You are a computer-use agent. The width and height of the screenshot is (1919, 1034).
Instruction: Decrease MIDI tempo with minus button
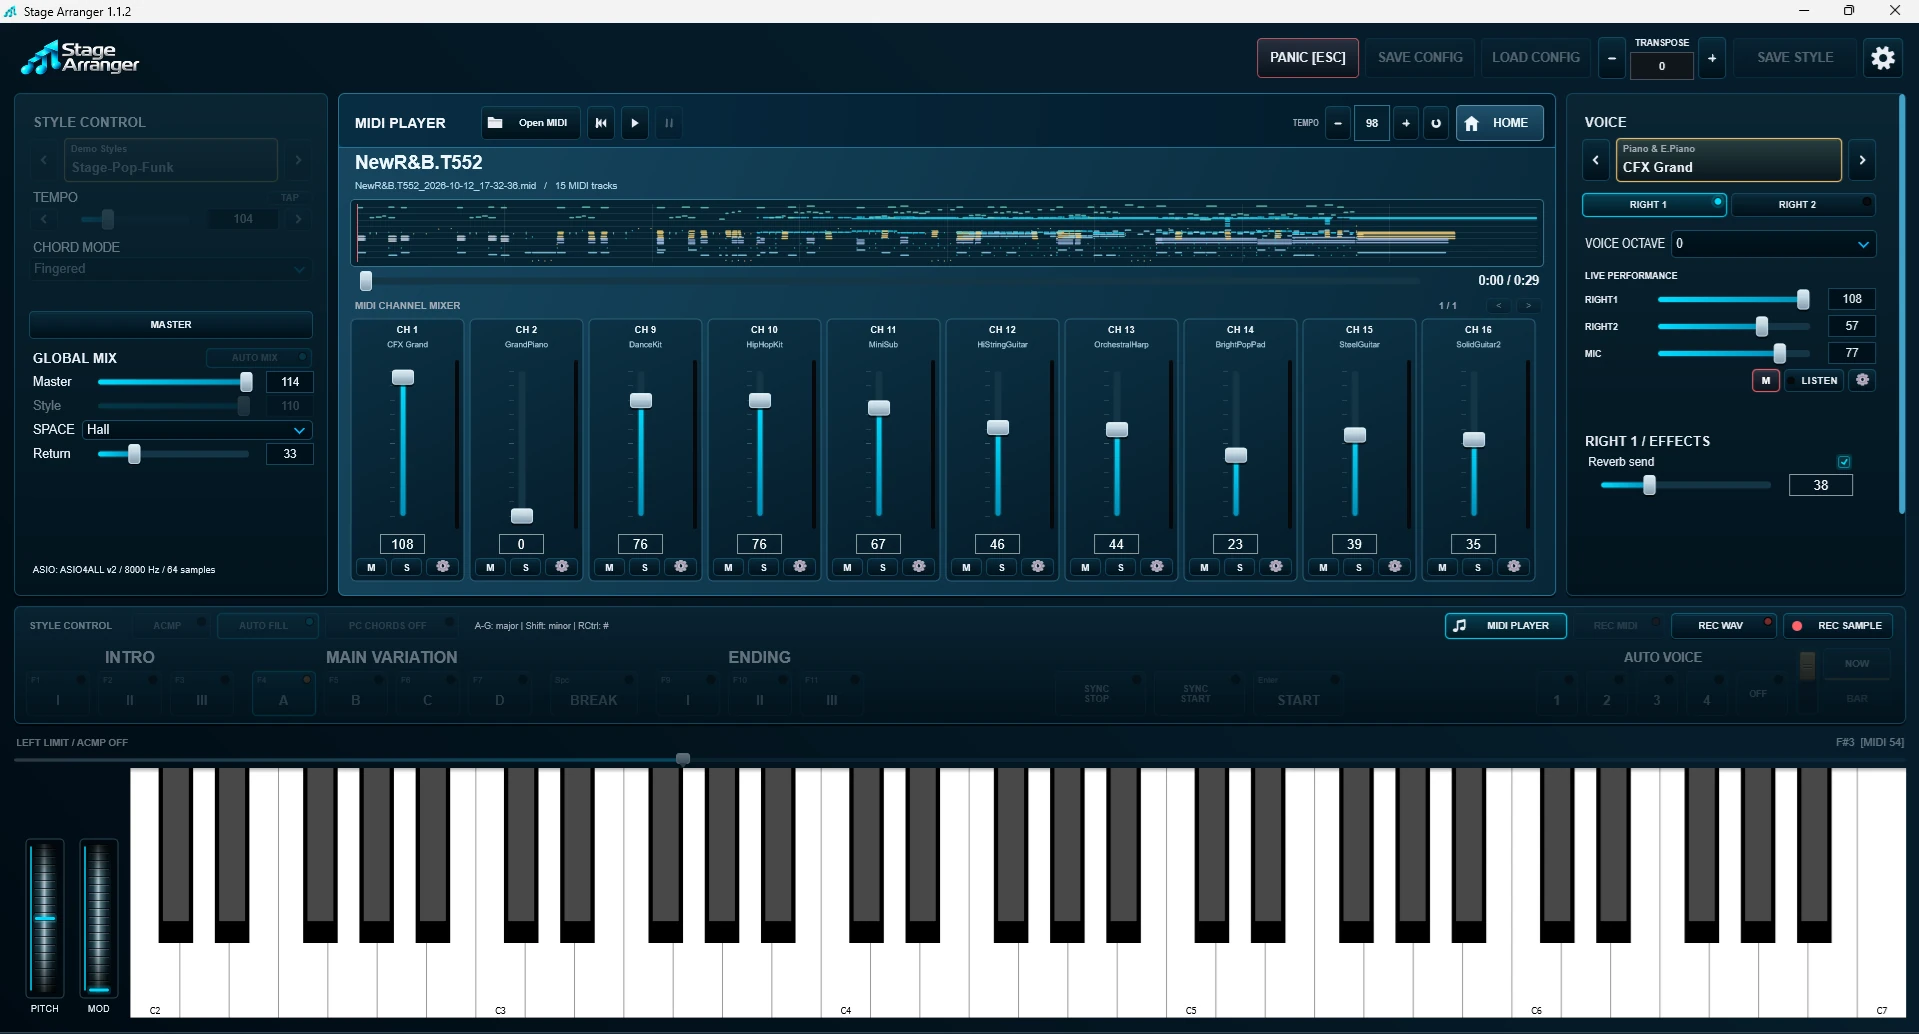1338,123
